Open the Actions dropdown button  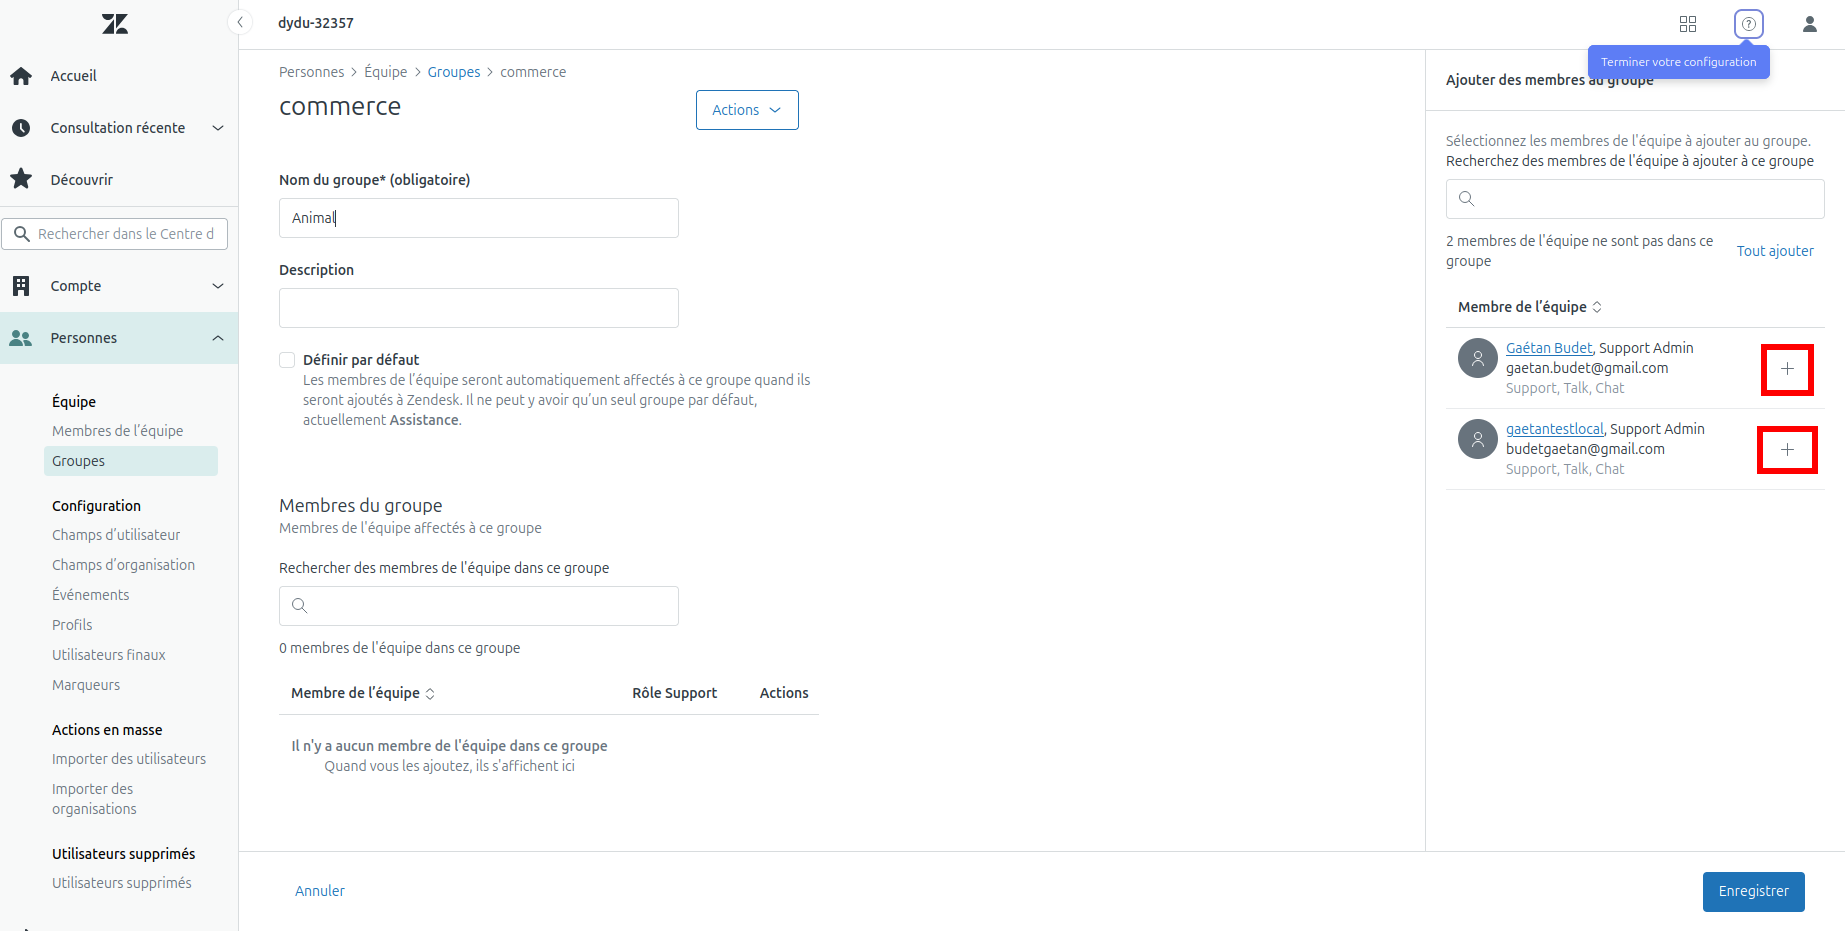[747, 110]
